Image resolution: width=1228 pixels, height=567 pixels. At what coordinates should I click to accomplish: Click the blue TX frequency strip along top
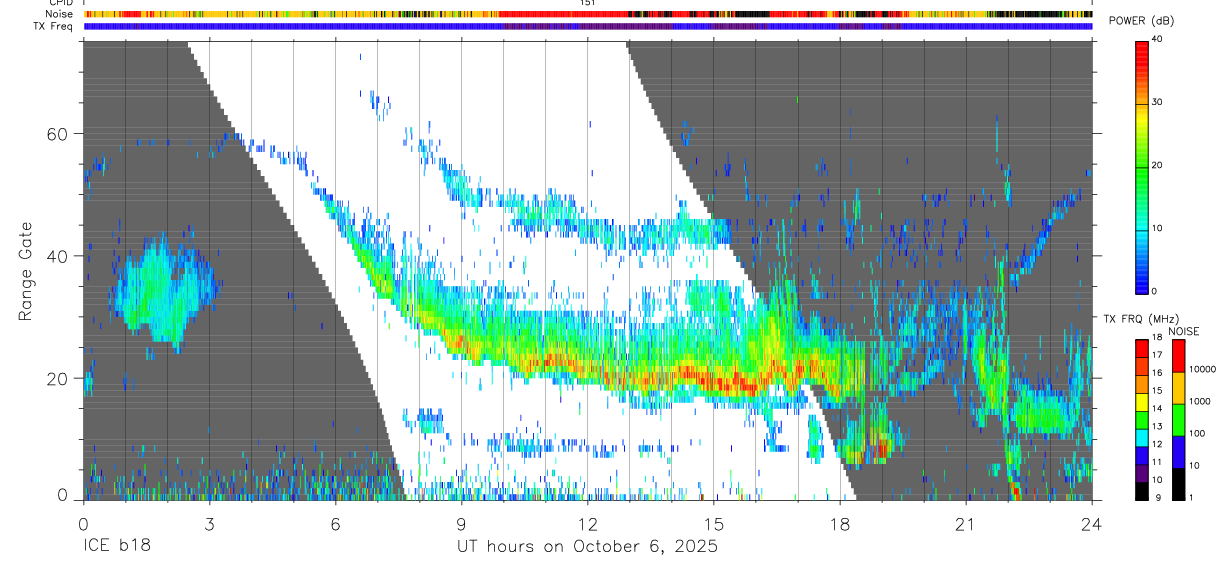[588, 26]
